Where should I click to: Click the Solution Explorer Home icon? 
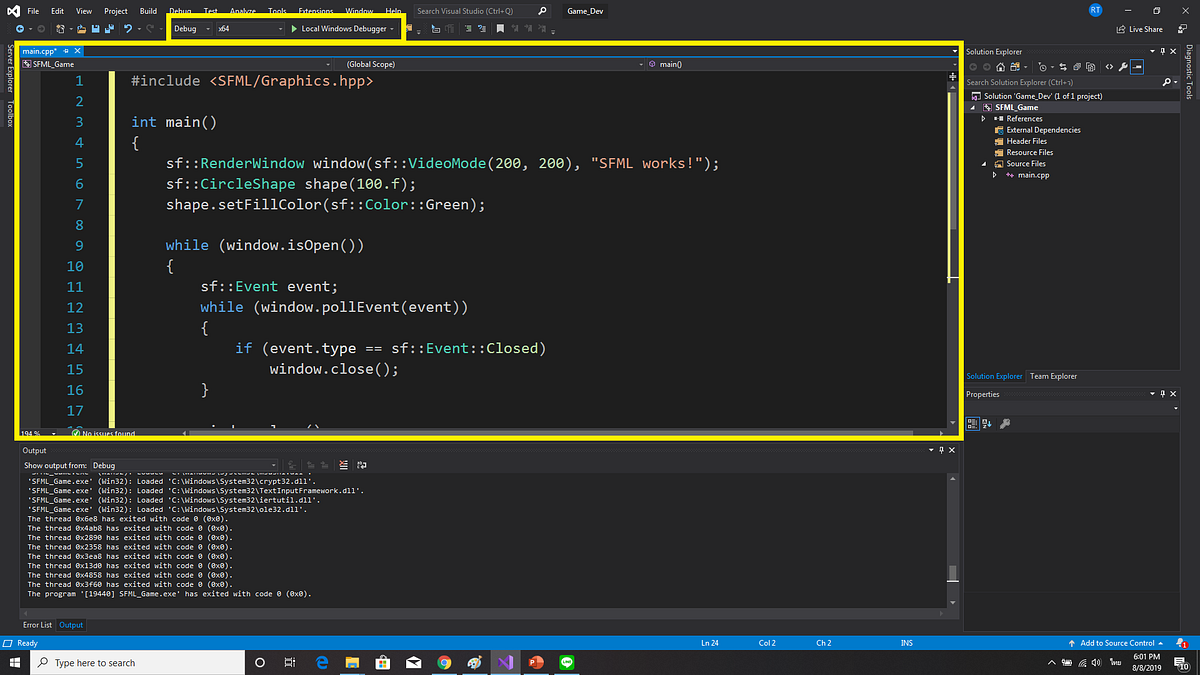click(1000, 67)
